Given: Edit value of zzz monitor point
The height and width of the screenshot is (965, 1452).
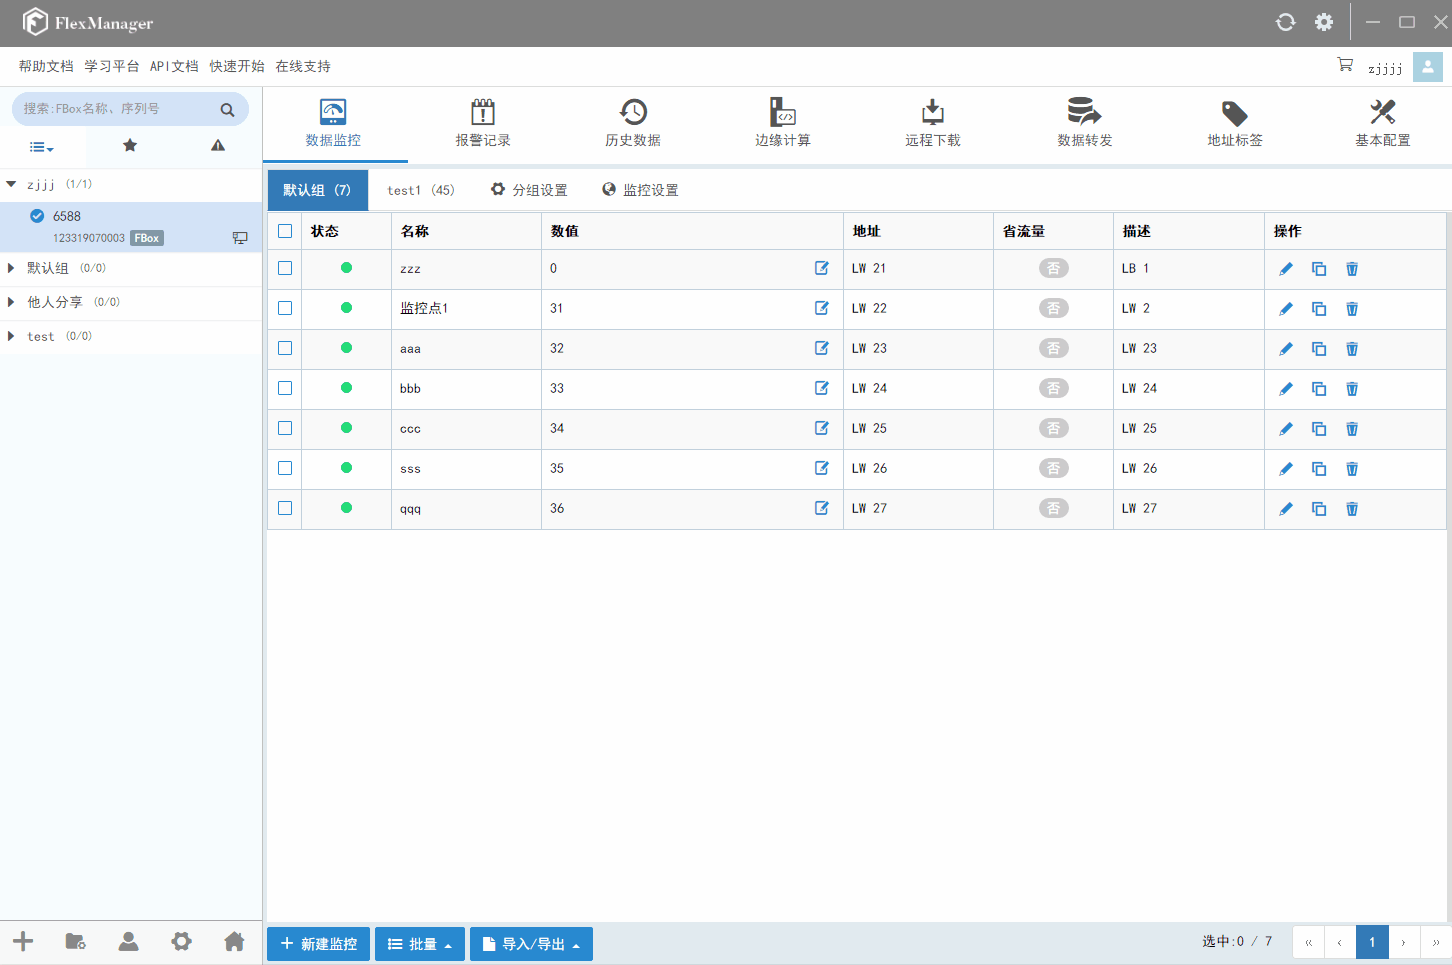Looking at the screenshot, I should click(821, 268).
